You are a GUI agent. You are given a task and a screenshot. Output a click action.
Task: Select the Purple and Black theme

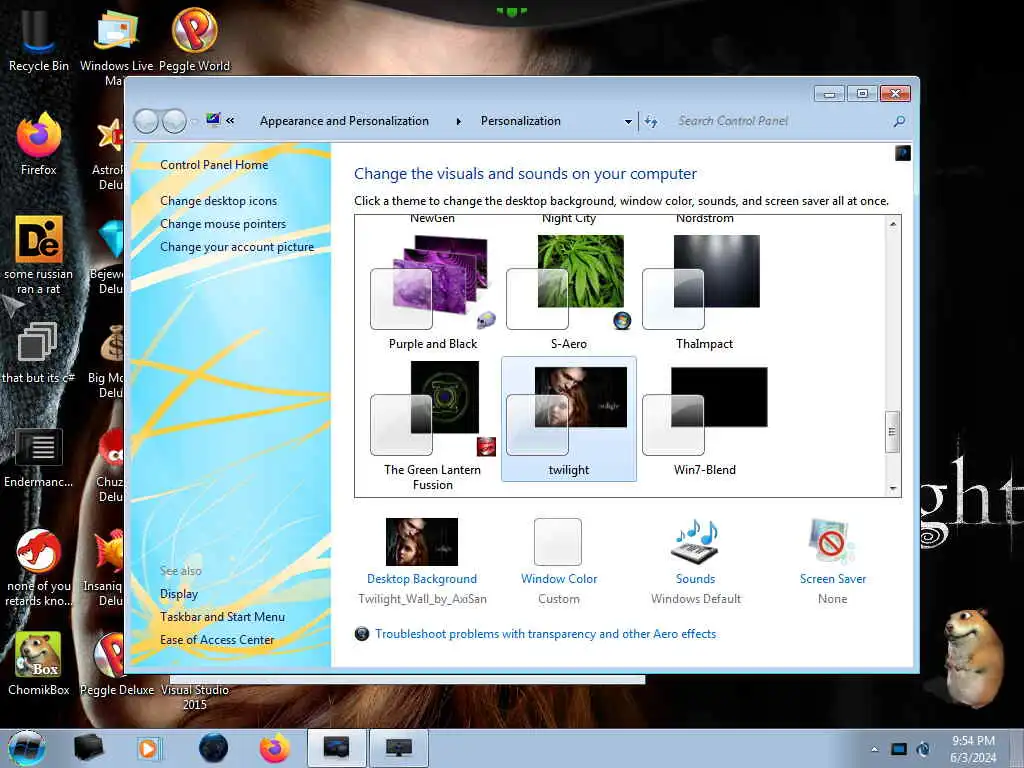click(432, 291)
